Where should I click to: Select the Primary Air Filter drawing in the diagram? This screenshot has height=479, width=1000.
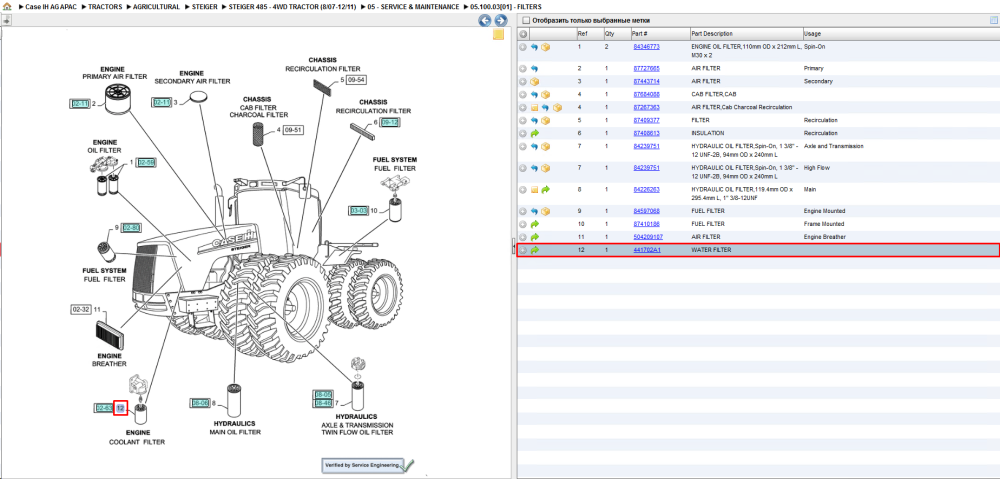click(x=117, y=99)
